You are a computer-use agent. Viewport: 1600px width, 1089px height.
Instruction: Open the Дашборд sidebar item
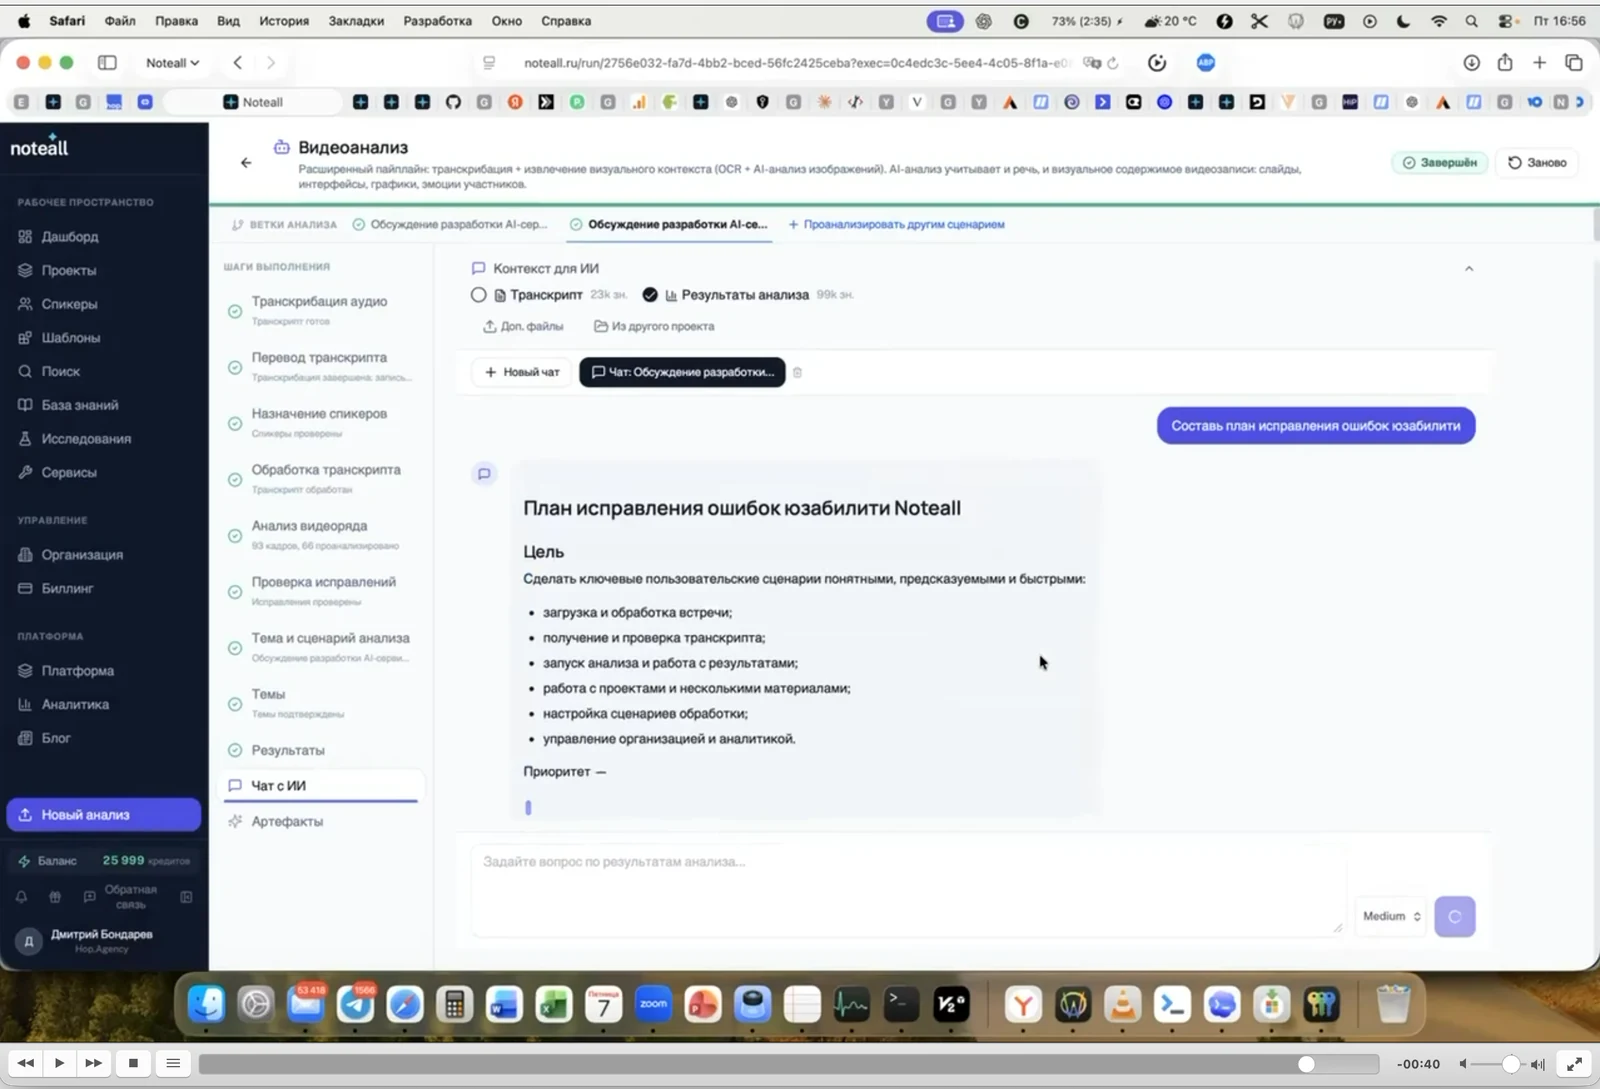pyautogui.click(x=69, y=237)
